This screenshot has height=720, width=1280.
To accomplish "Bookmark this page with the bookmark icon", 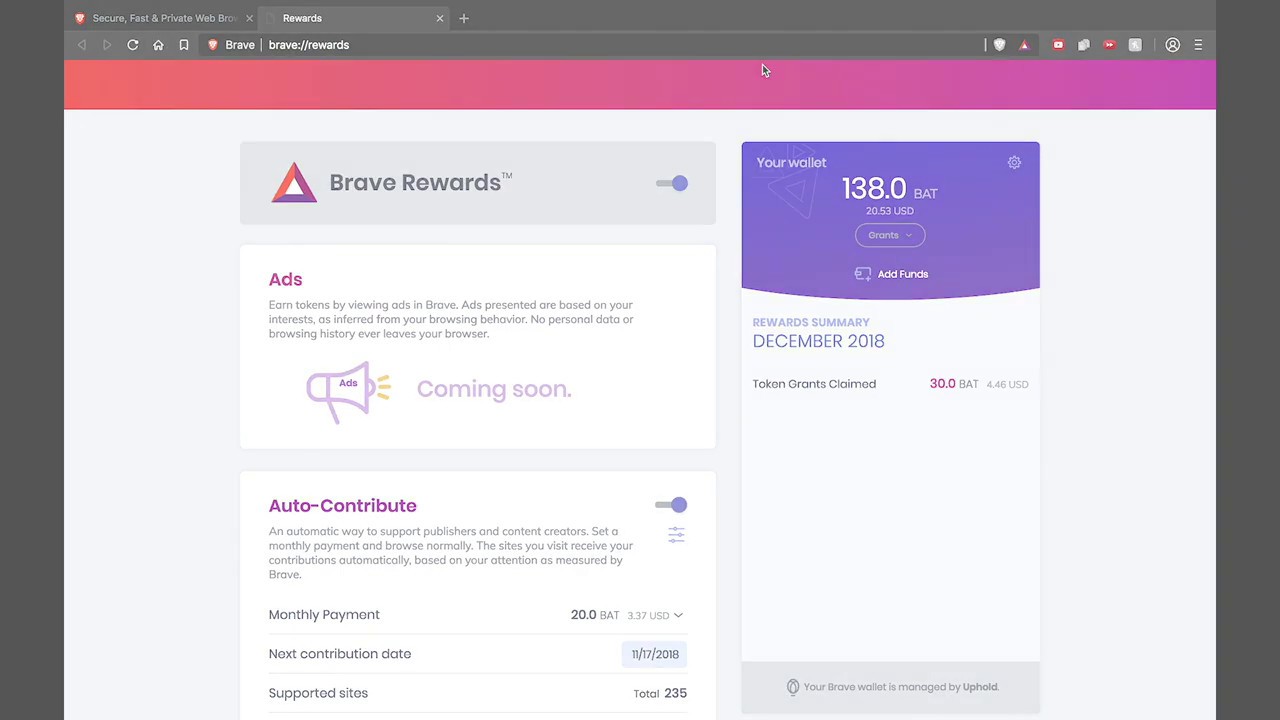I will pyautogui.click(x=184, y=45).
